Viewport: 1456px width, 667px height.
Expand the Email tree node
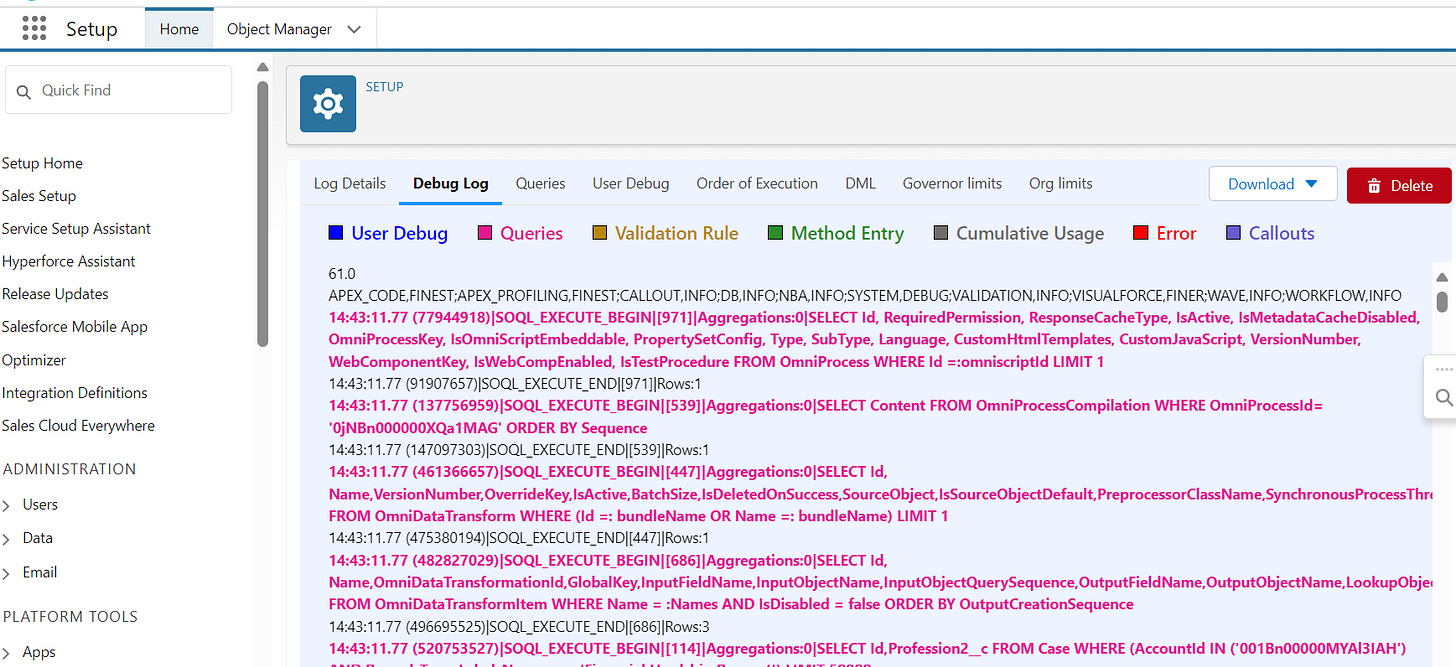pyautogui.click(x=8, y=573)
